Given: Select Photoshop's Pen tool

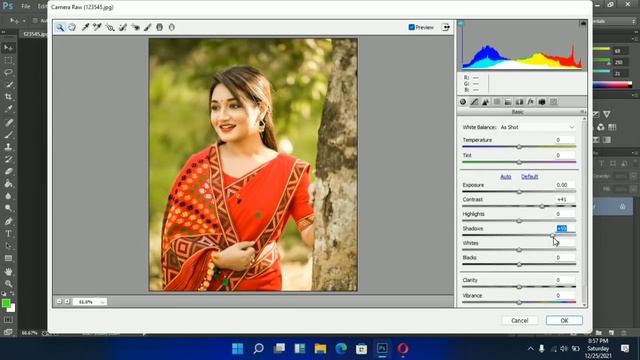Looking at the screenshot, I should pyautogui.click(x=8, y=222).
